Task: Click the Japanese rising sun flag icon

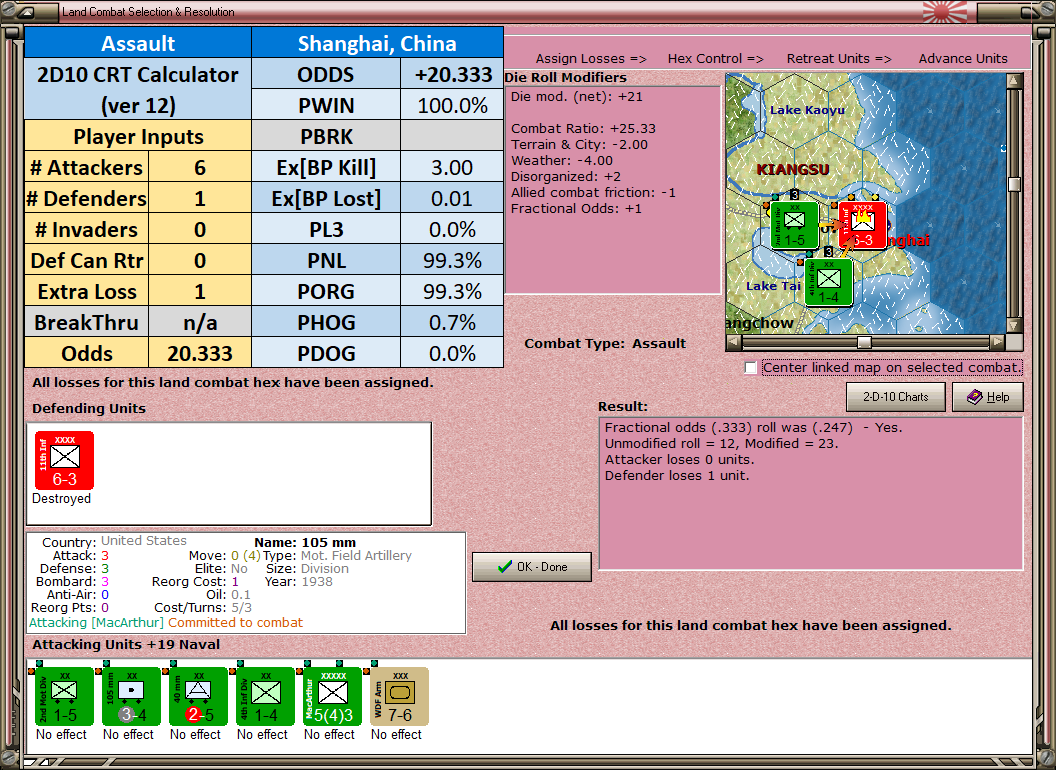Action: [x=945, y=11]
